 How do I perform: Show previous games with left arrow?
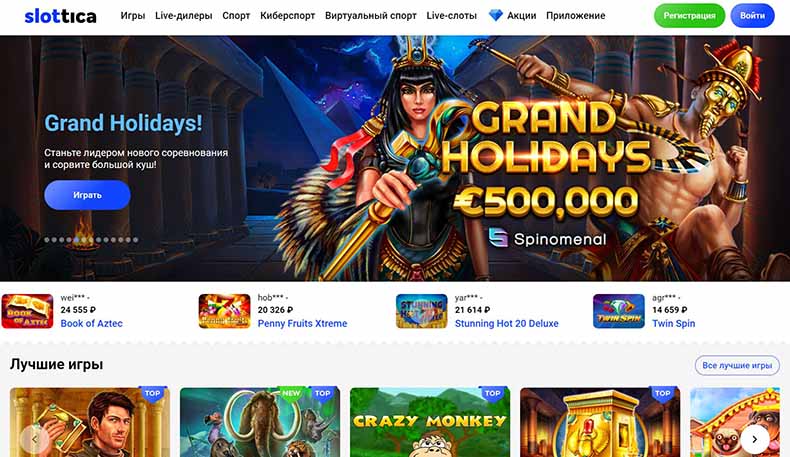(35, 439)
